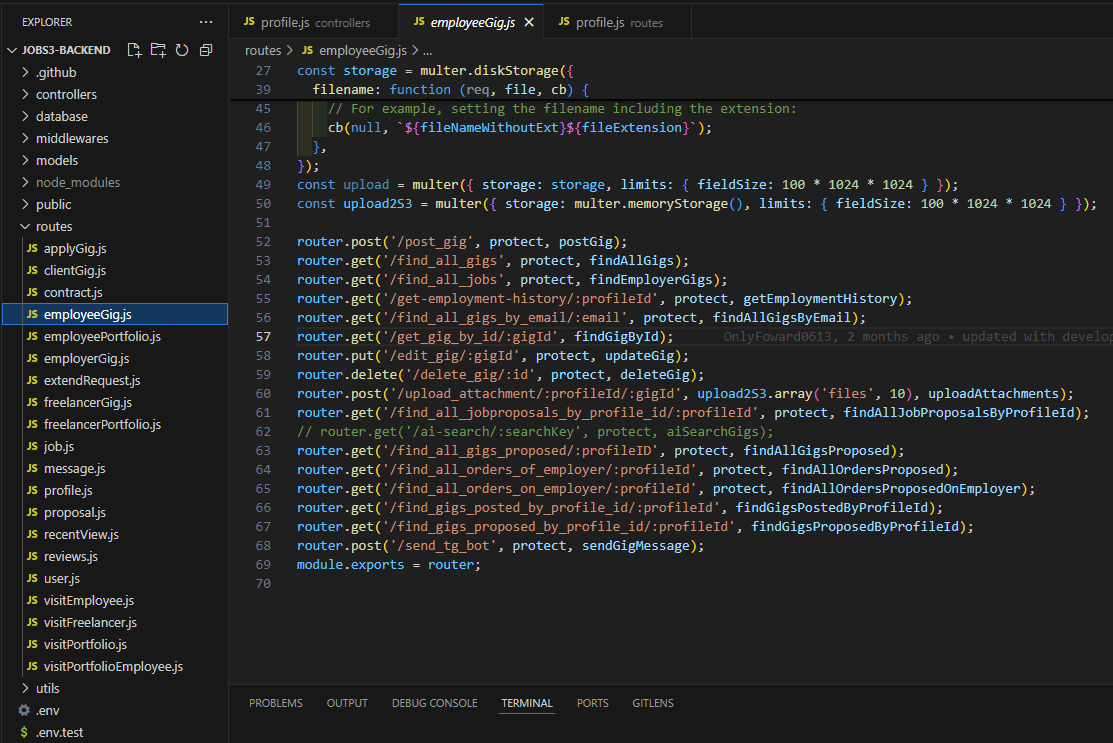The image size is (1113, 743).
Task: Open the PORTS panel tab
Action: pos(593,703)
